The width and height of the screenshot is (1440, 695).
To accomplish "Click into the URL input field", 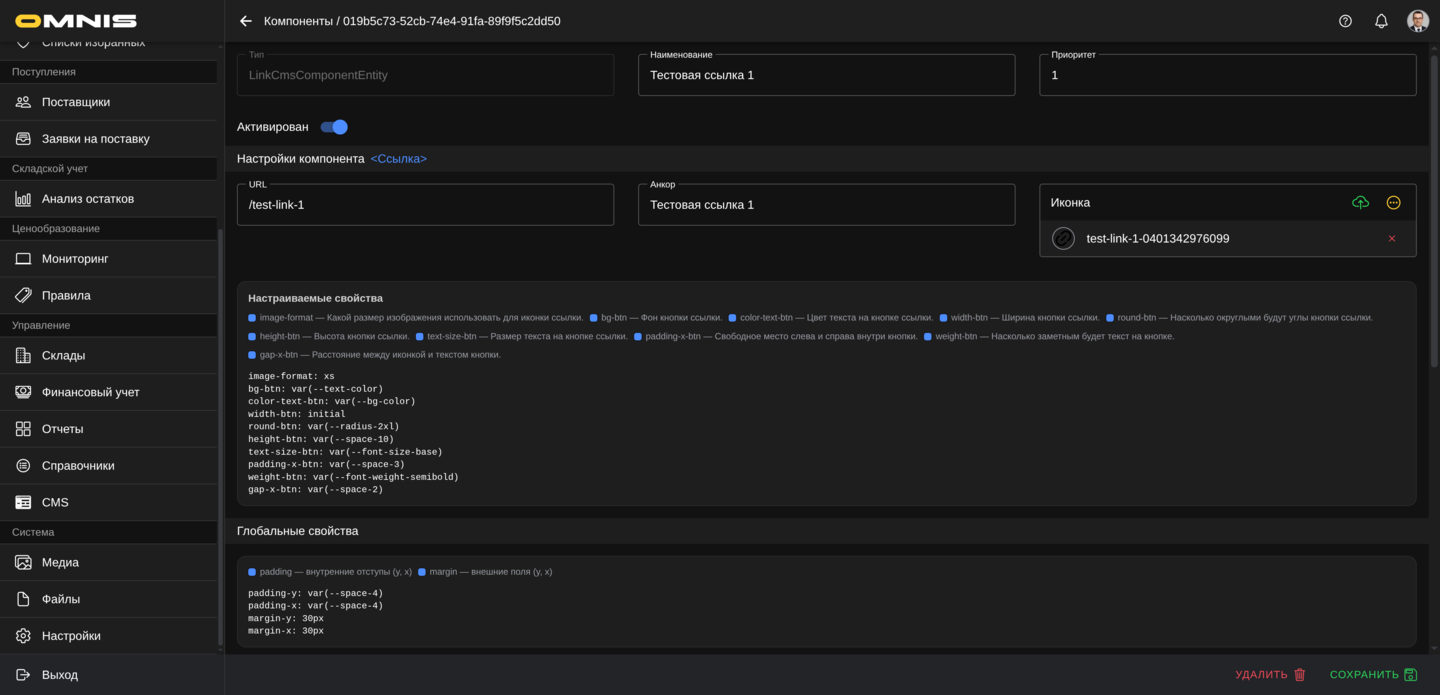I will (425, 205).
